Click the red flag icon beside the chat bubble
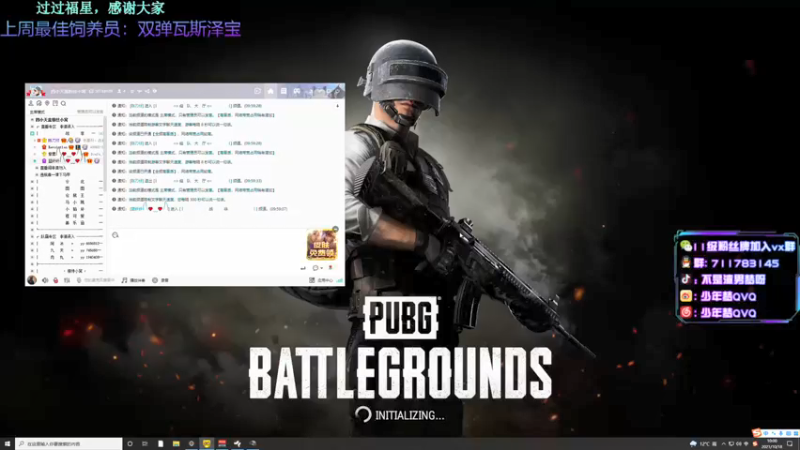The width and height of the screenshot is (800, 450). (x=330, y=267)
